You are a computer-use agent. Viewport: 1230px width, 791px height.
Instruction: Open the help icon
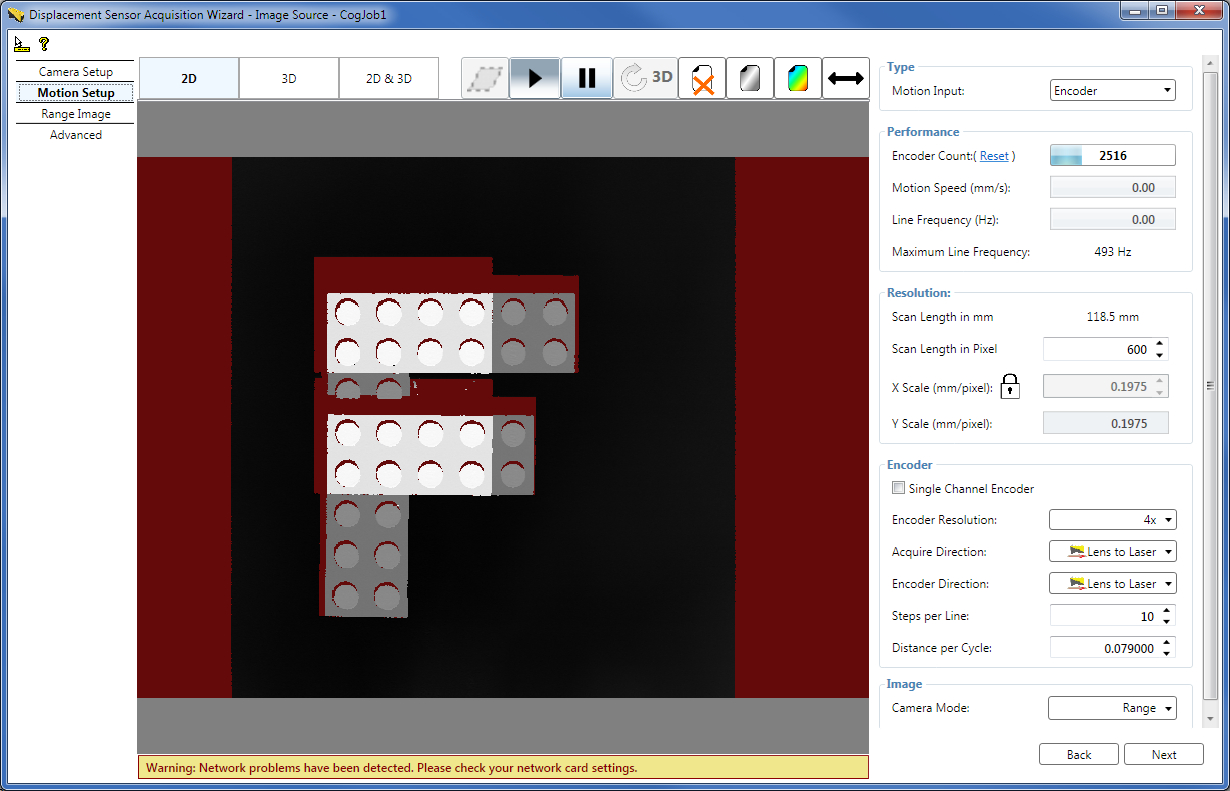pyautogui.click(x=44, y=43)
